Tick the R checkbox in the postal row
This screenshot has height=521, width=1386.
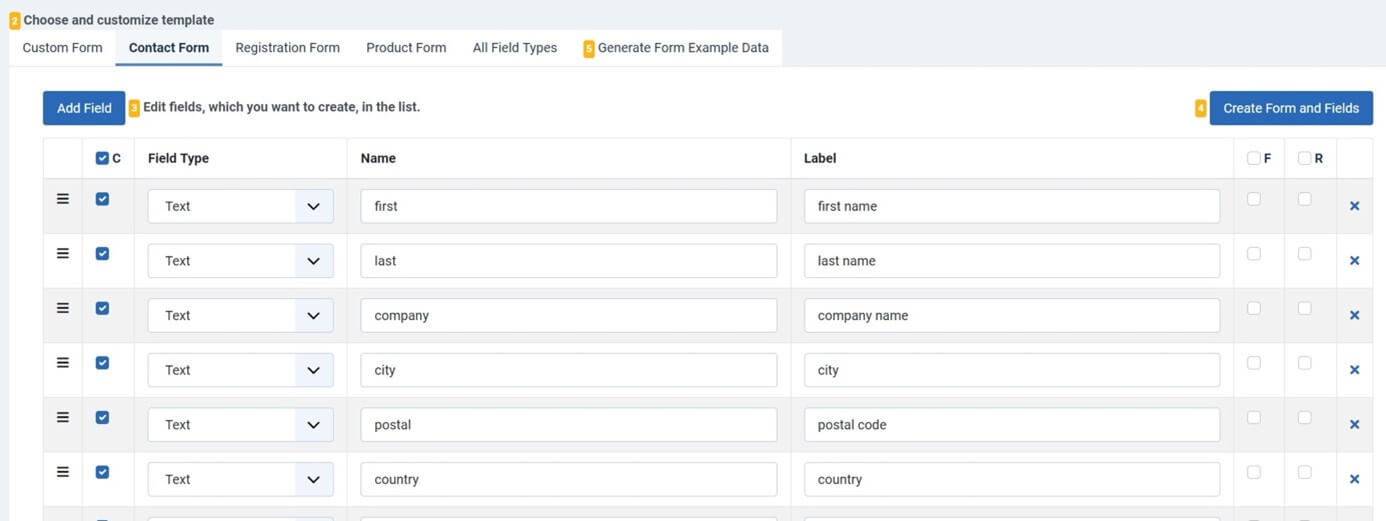pyautogui.click(x=1305, y=417)
